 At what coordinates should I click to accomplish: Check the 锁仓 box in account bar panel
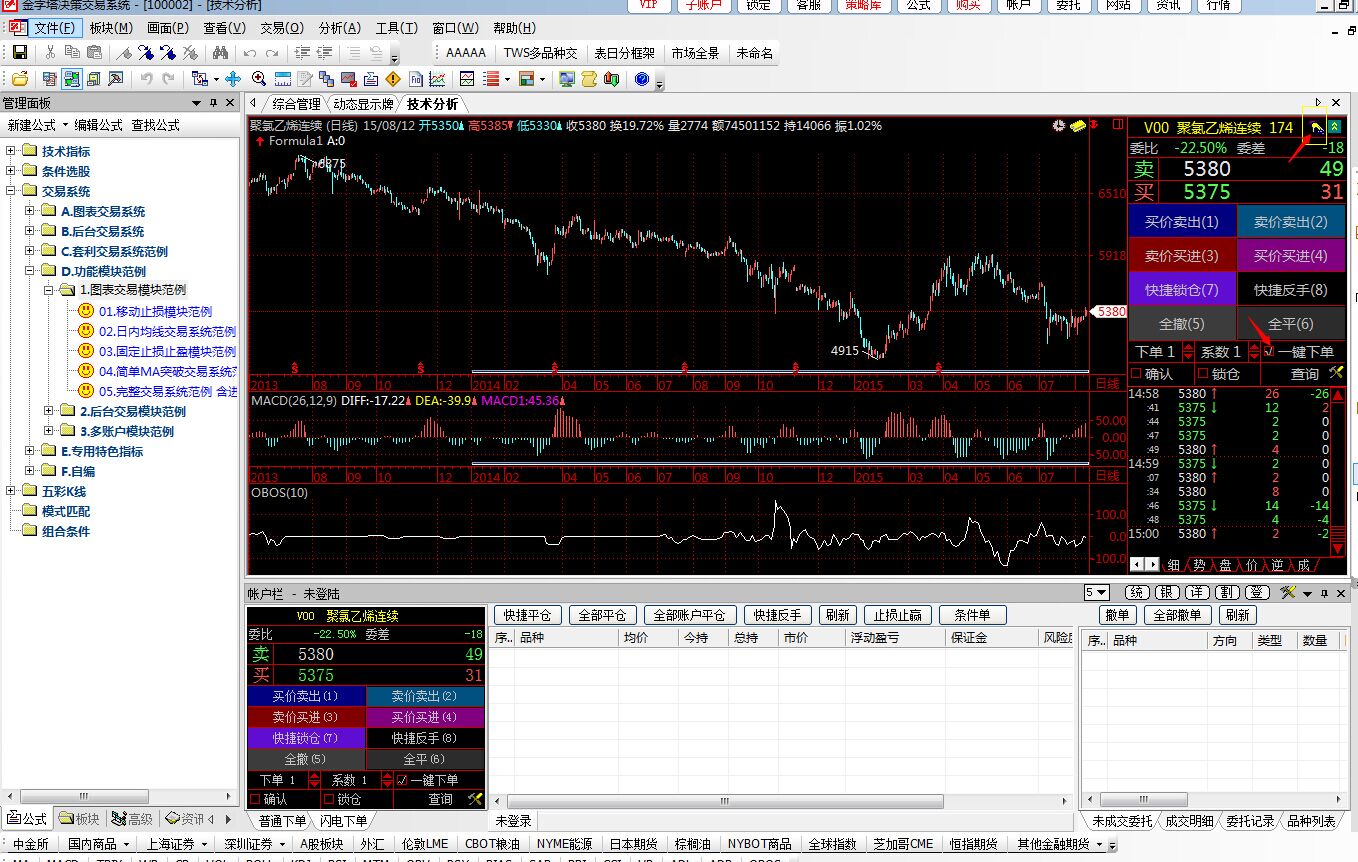(x=328, y=799)
